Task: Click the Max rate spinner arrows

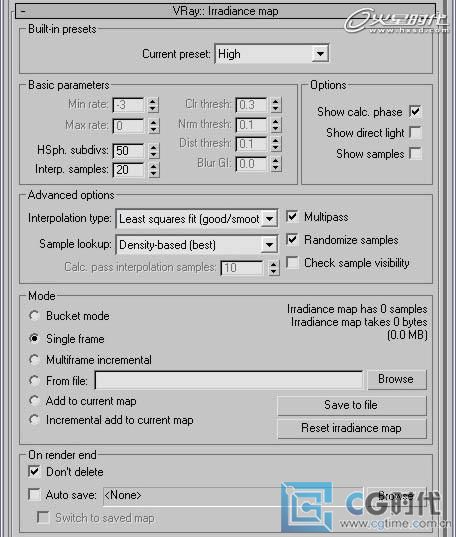Action: click(153, 126)
